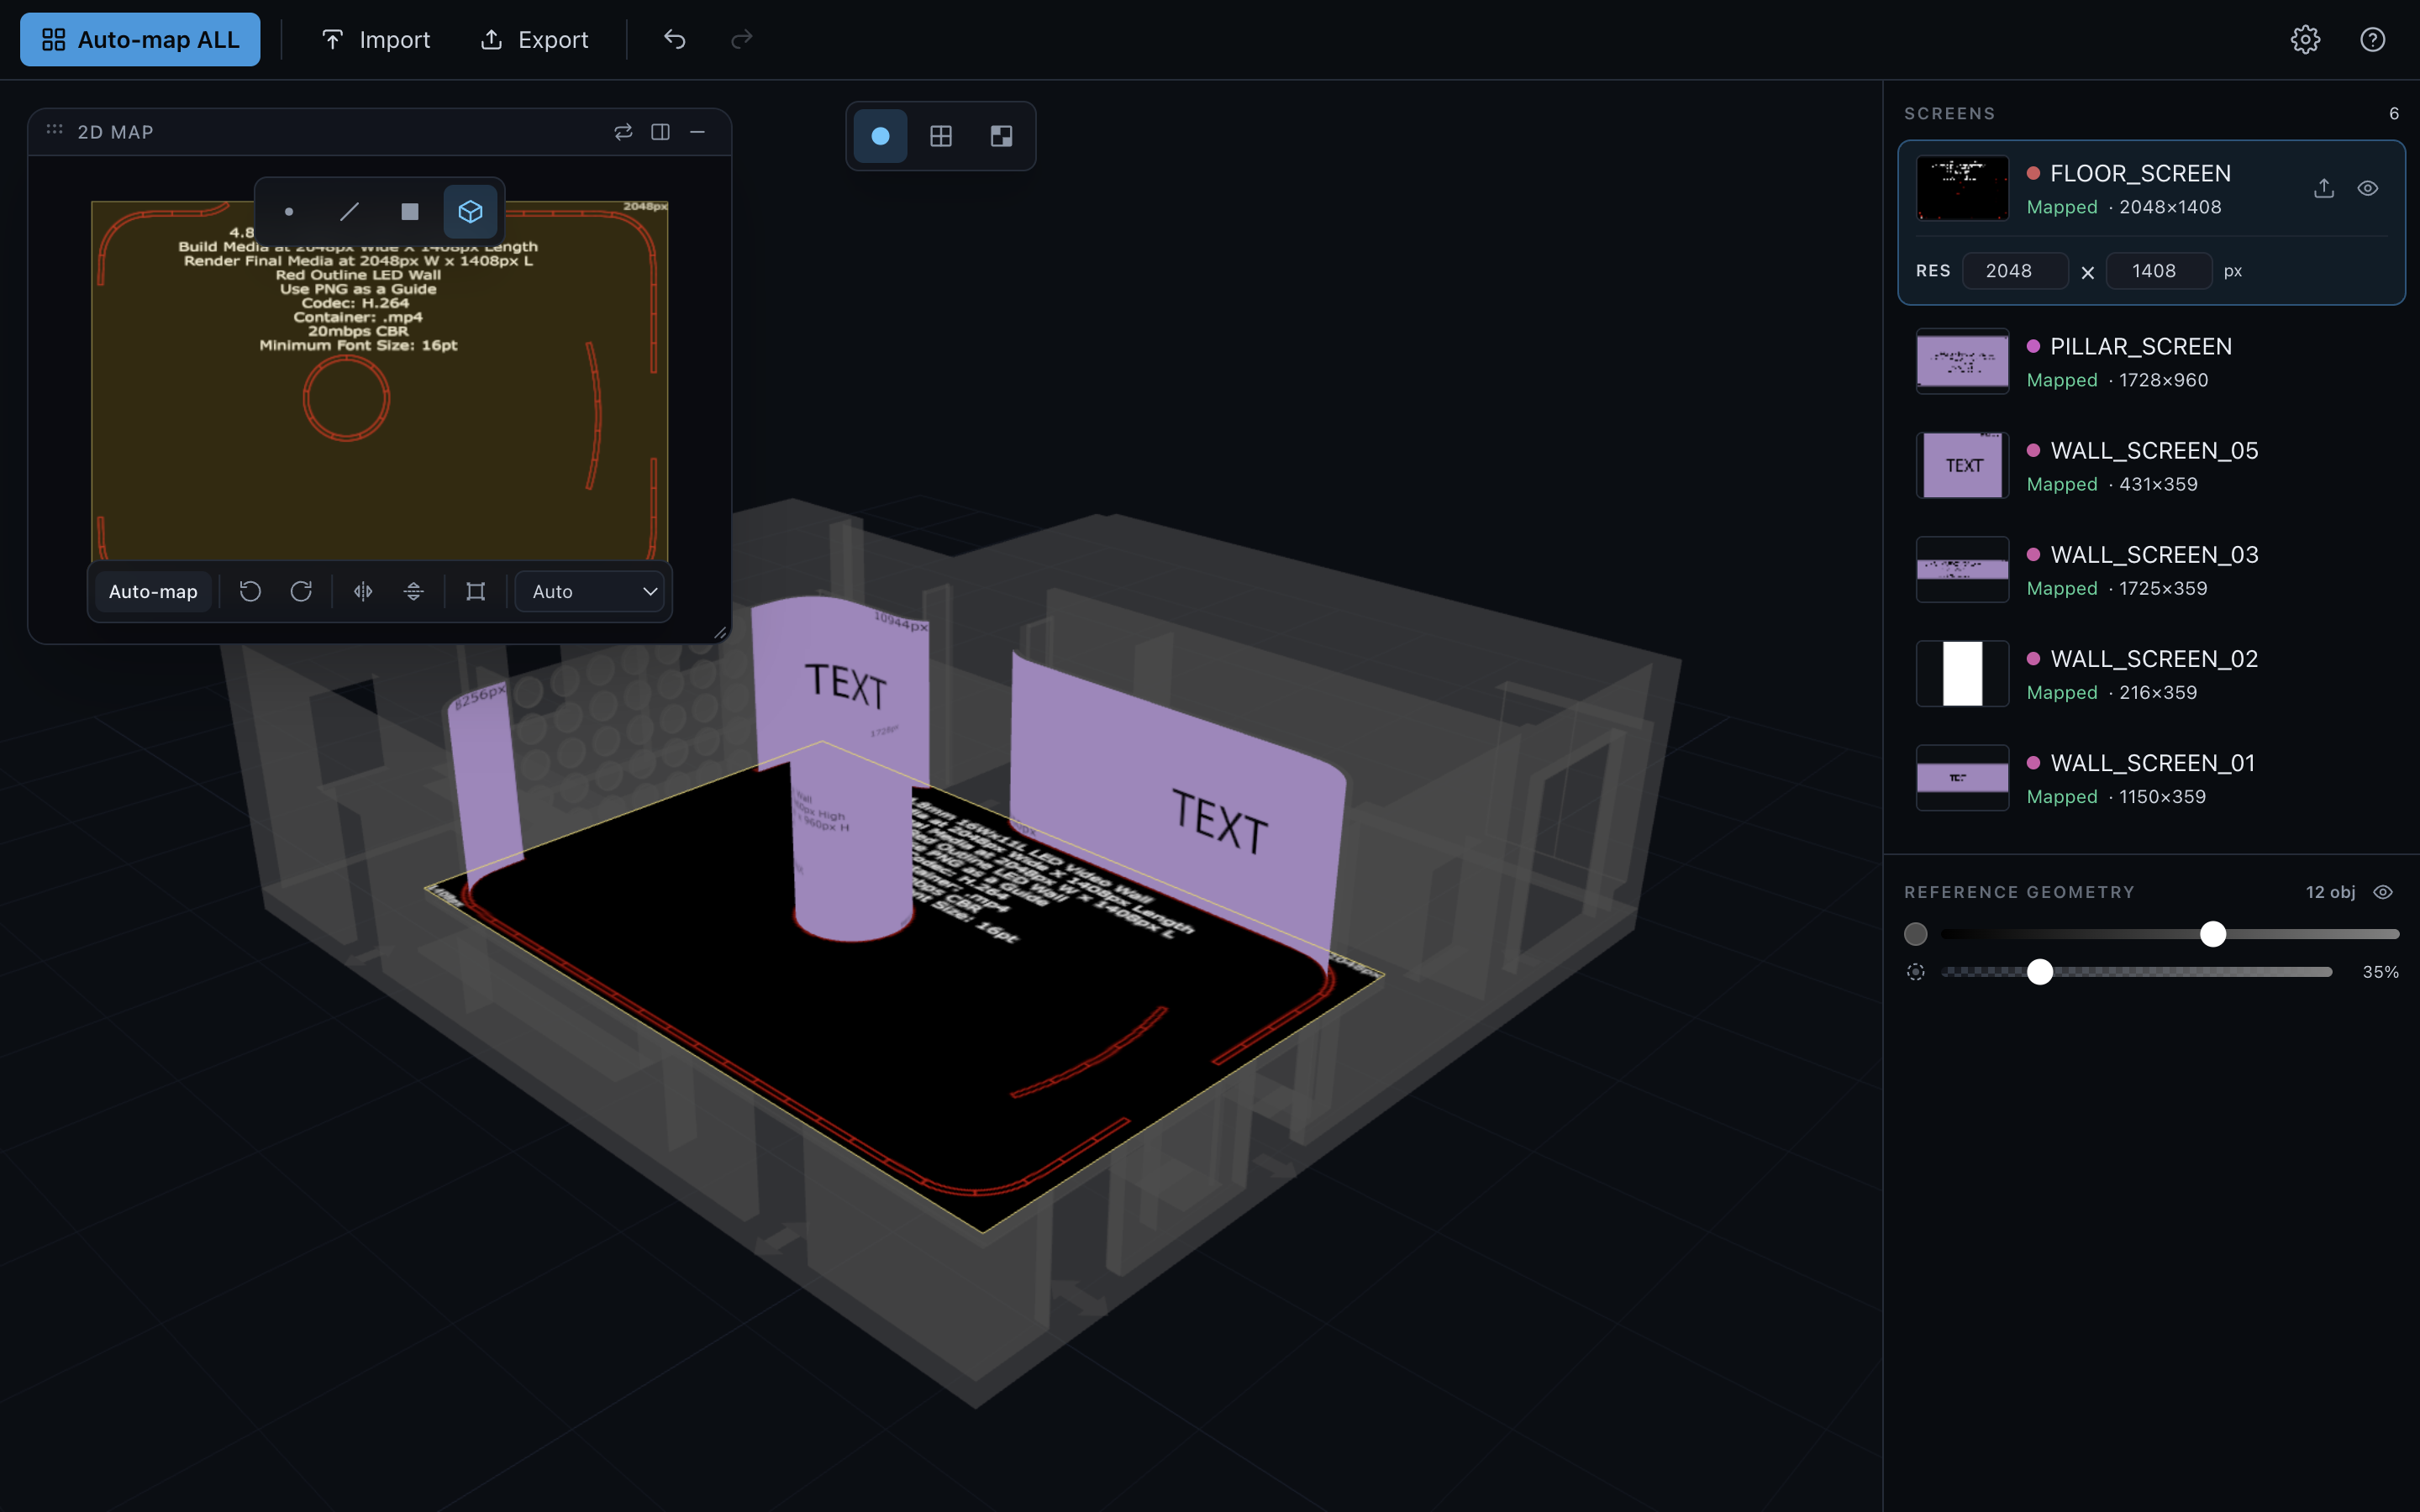Adjust the reference geometry brightness slider
Viewport: 2420px width, 1512px height.
(2212, 934)
